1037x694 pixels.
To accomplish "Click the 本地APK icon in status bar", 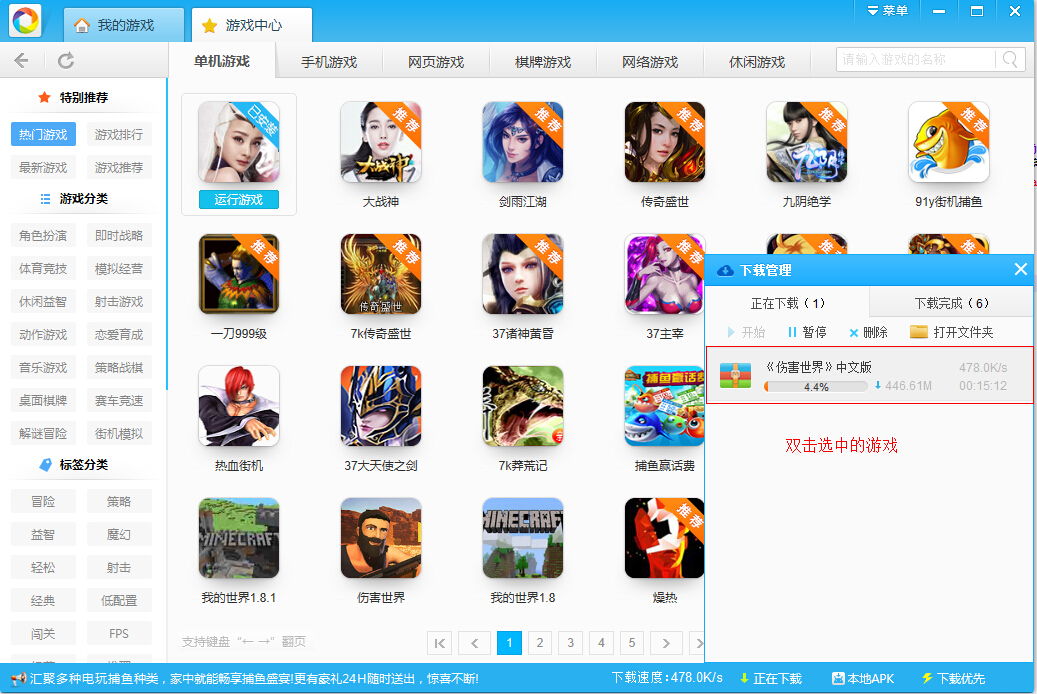I will point(836,678).
